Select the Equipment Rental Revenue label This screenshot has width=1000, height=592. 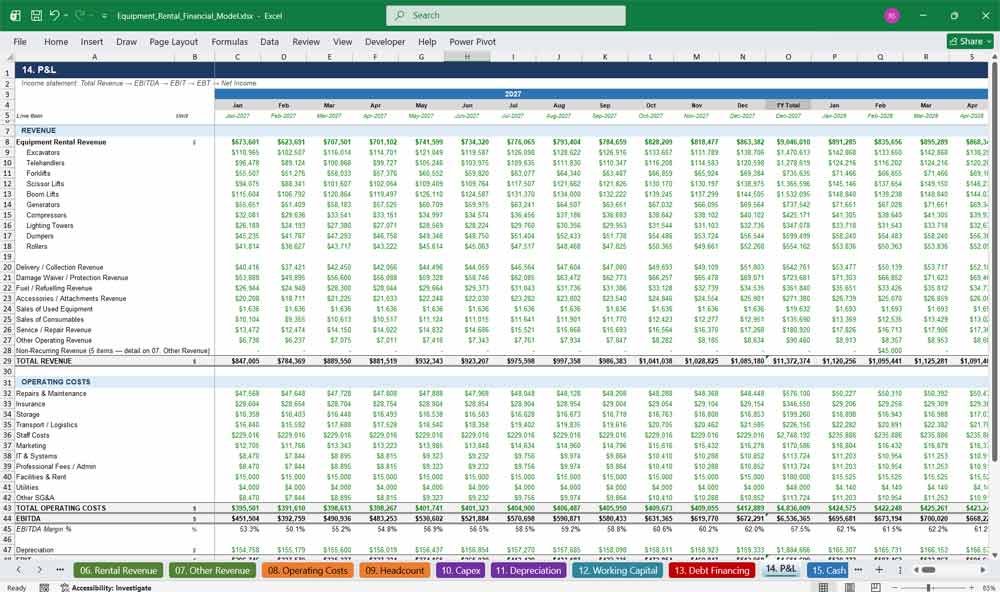click(61, 142)
